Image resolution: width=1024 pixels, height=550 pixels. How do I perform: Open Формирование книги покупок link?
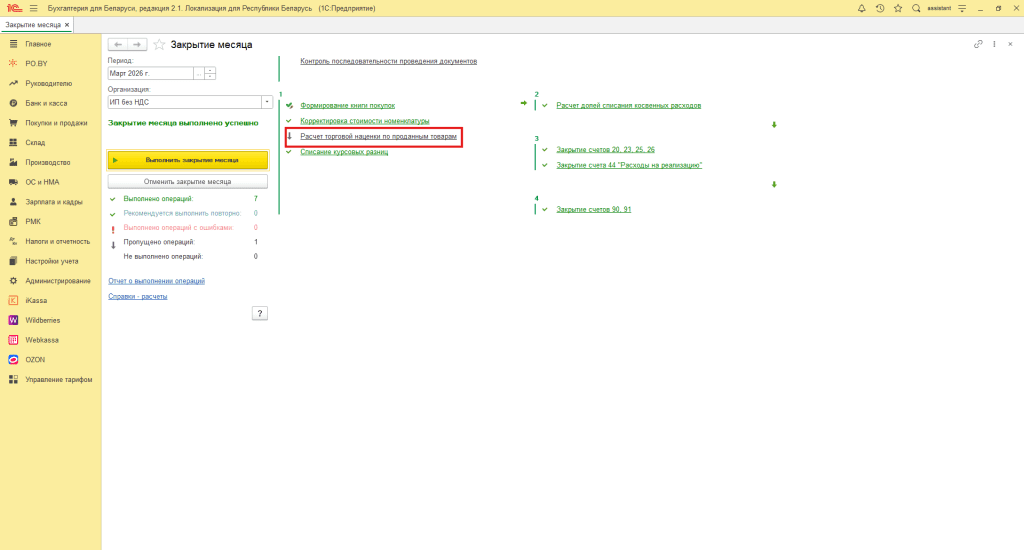point(347,105)
